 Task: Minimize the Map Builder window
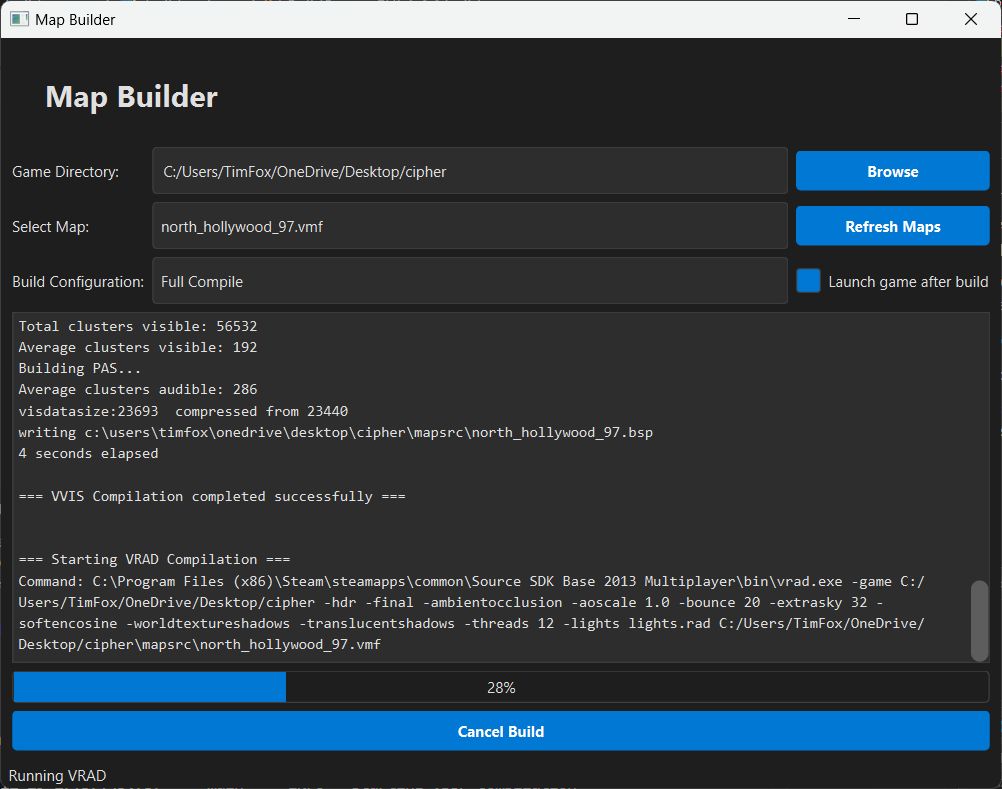click(852, 19)
